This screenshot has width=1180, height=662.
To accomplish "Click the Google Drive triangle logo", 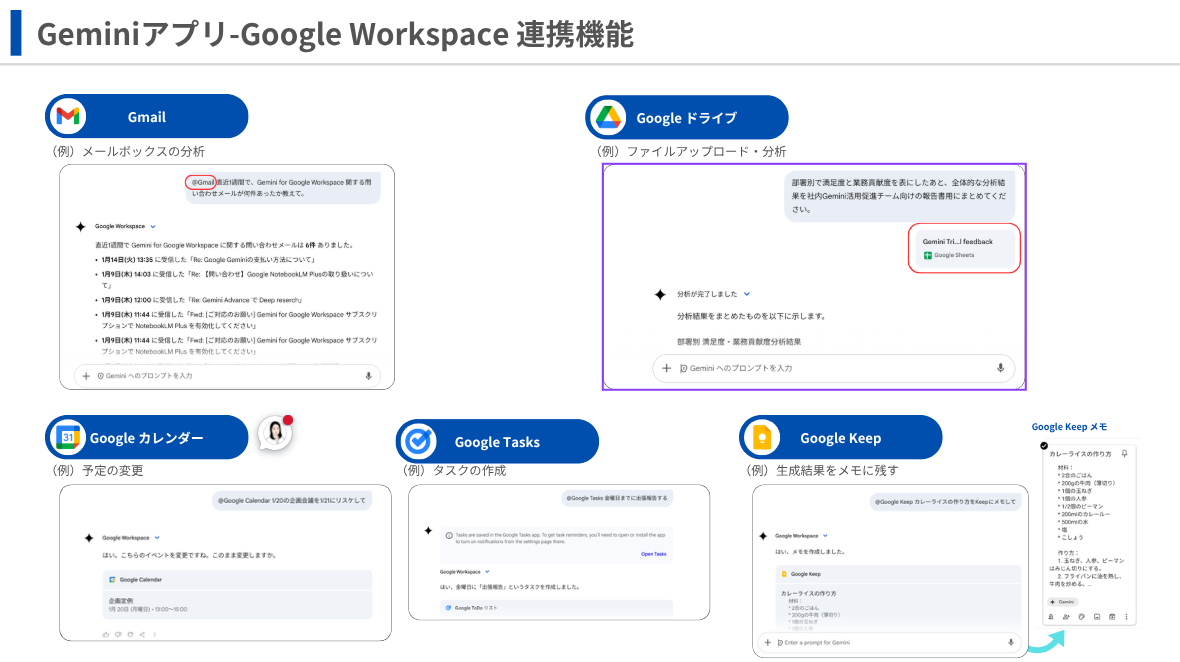I will [608, 117].
